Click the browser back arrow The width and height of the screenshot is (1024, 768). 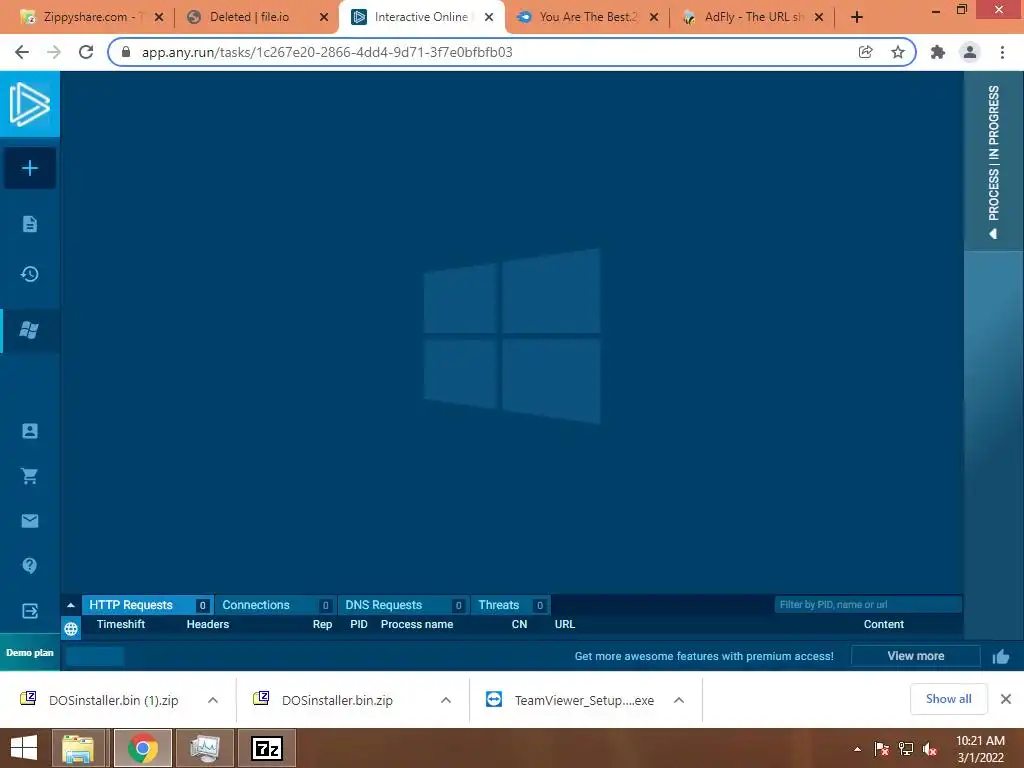coord(22,52)
